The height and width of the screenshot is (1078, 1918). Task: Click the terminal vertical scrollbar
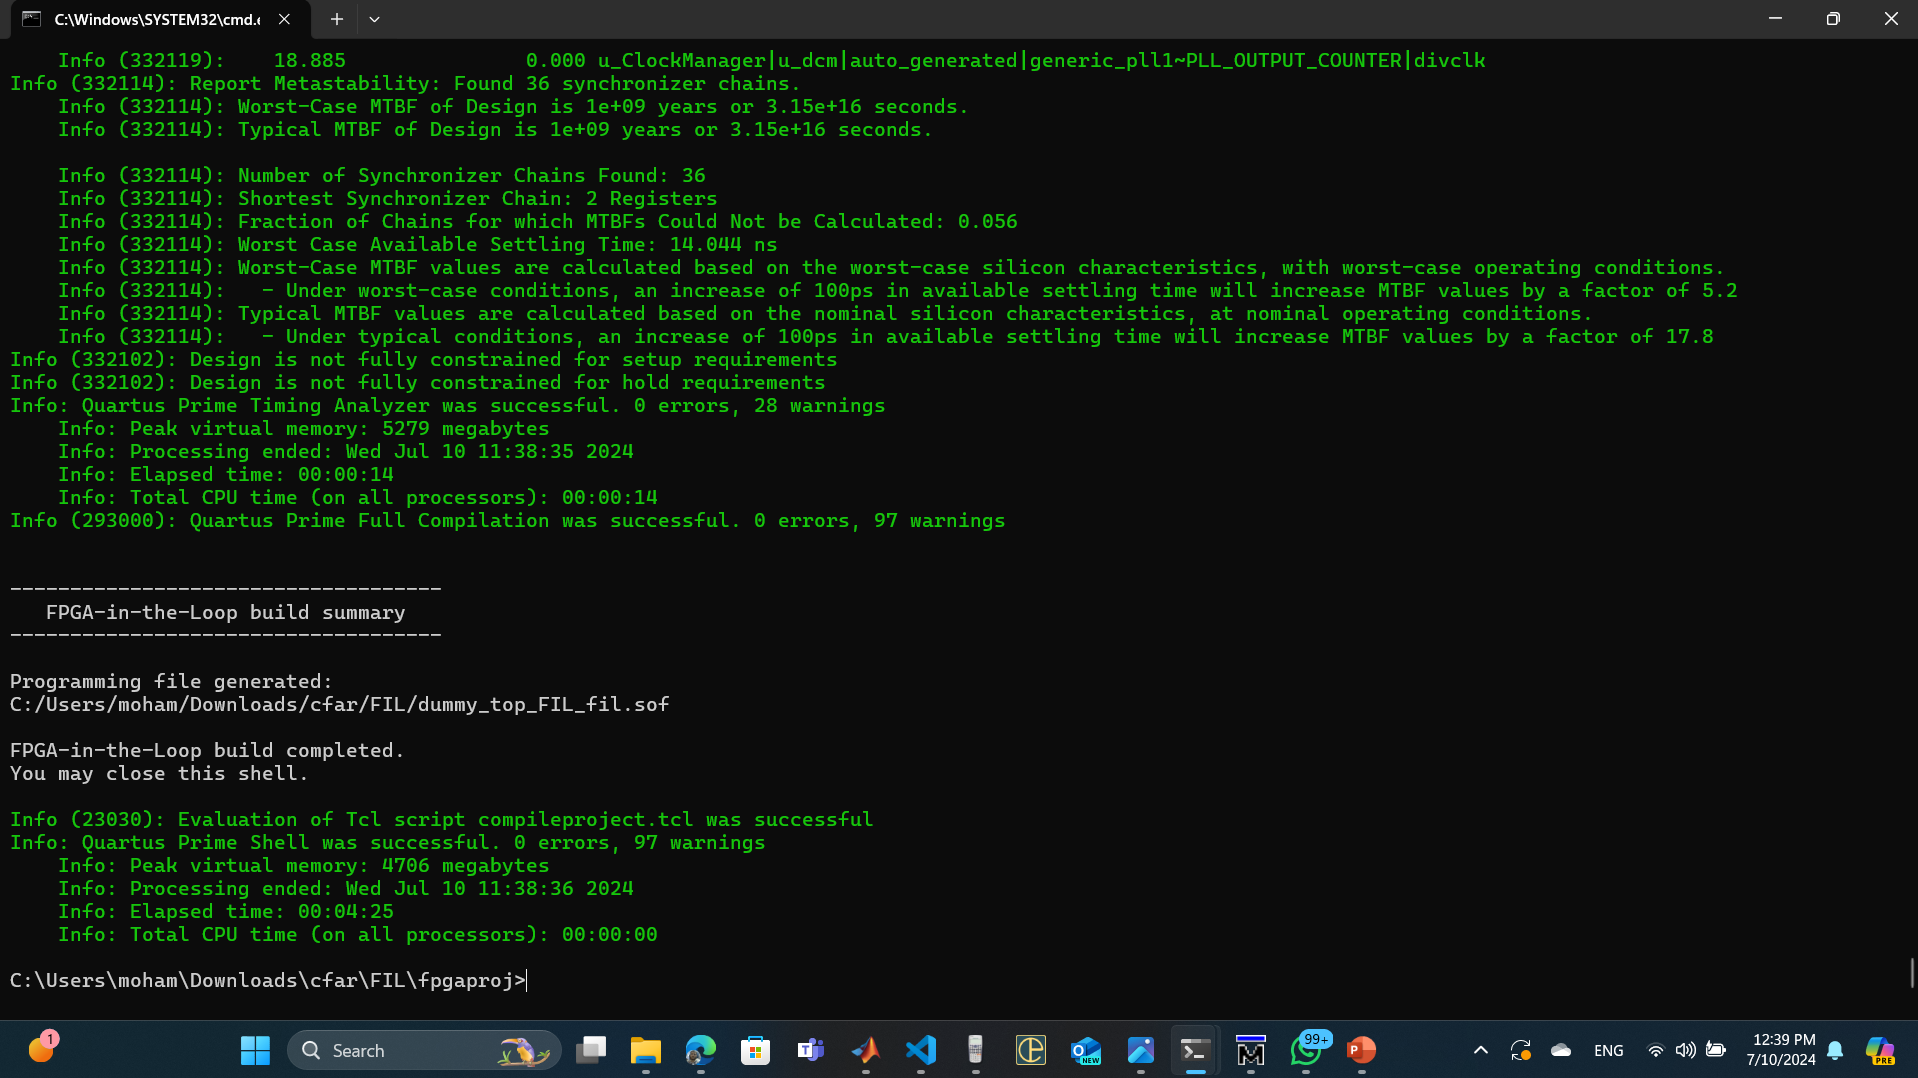coord(1911,972)
